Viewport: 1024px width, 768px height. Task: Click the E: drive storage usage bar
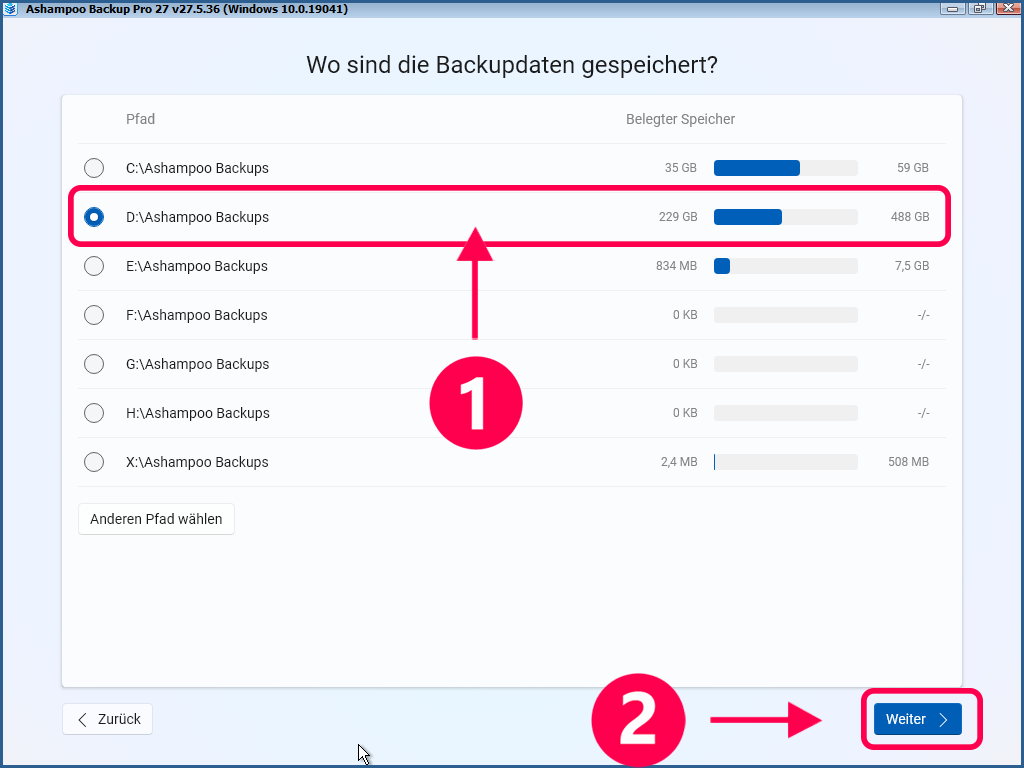[x=786, y=266]
